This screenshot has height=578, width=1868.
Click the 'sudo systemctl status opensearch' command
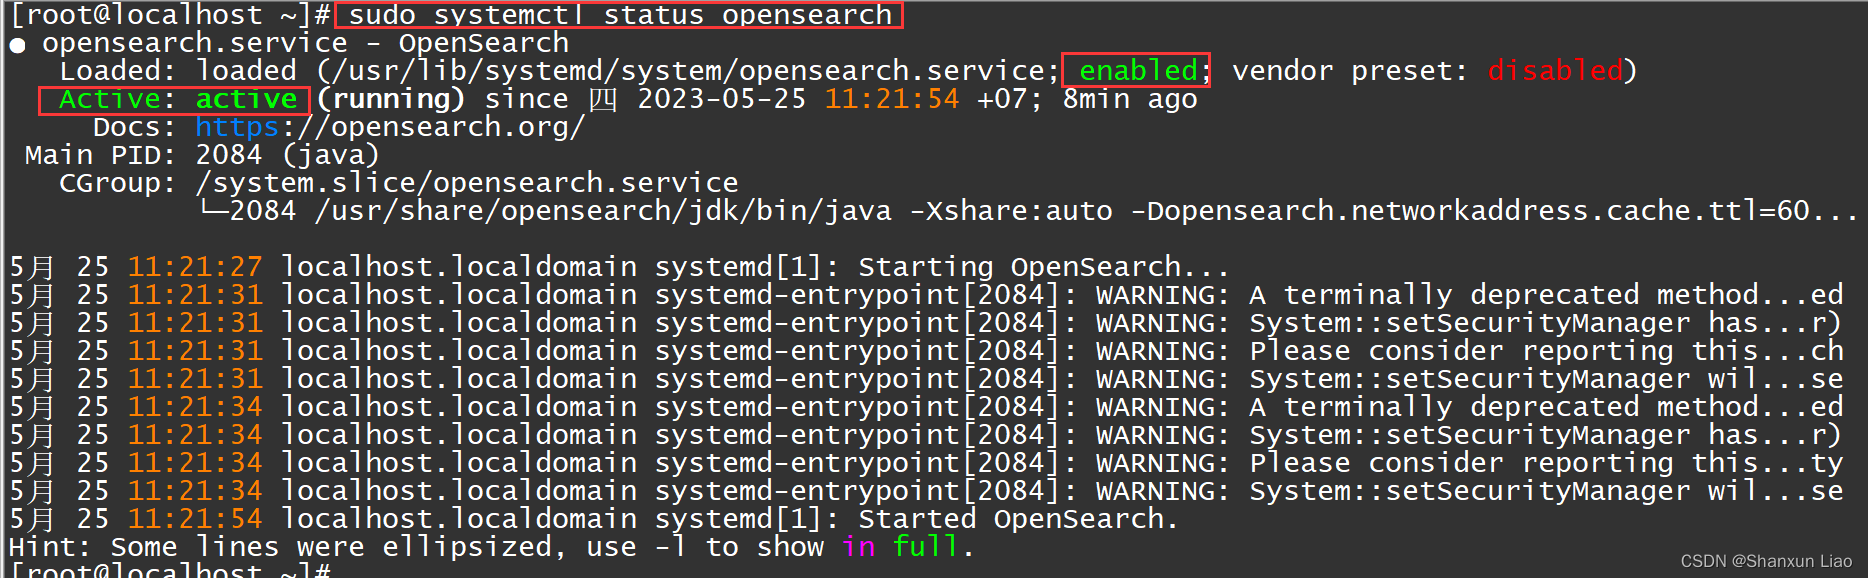pos(619,15)
